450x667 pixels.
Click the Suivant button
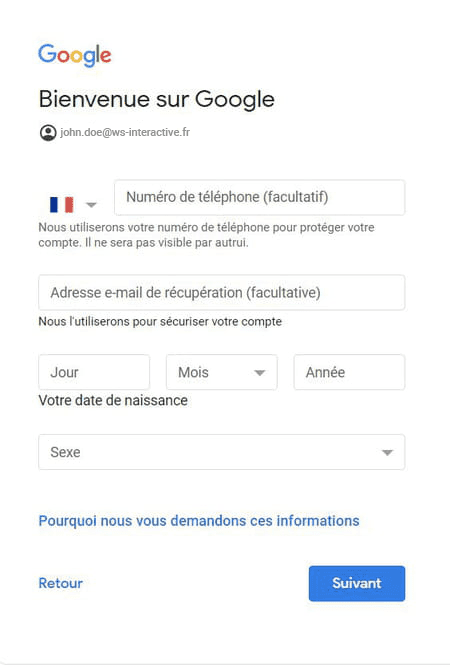(357, 583)
